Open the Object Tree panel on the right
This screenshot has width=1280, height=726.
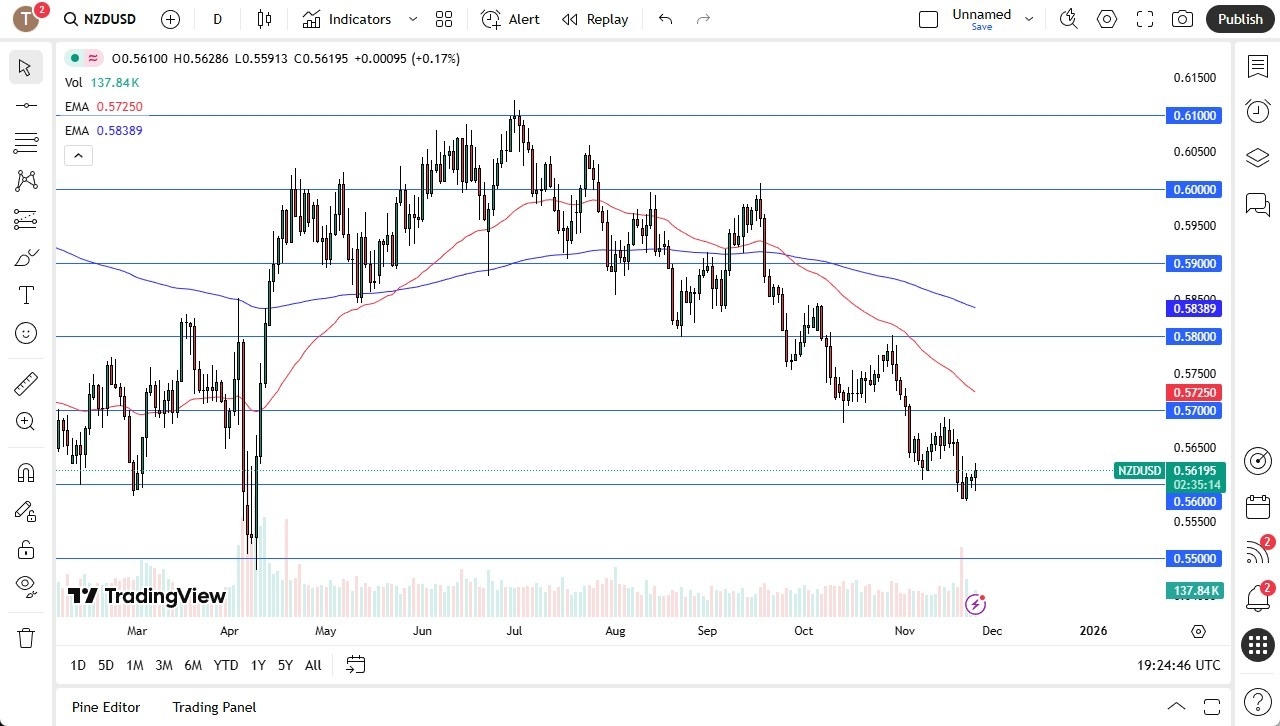coord(1258,157)
